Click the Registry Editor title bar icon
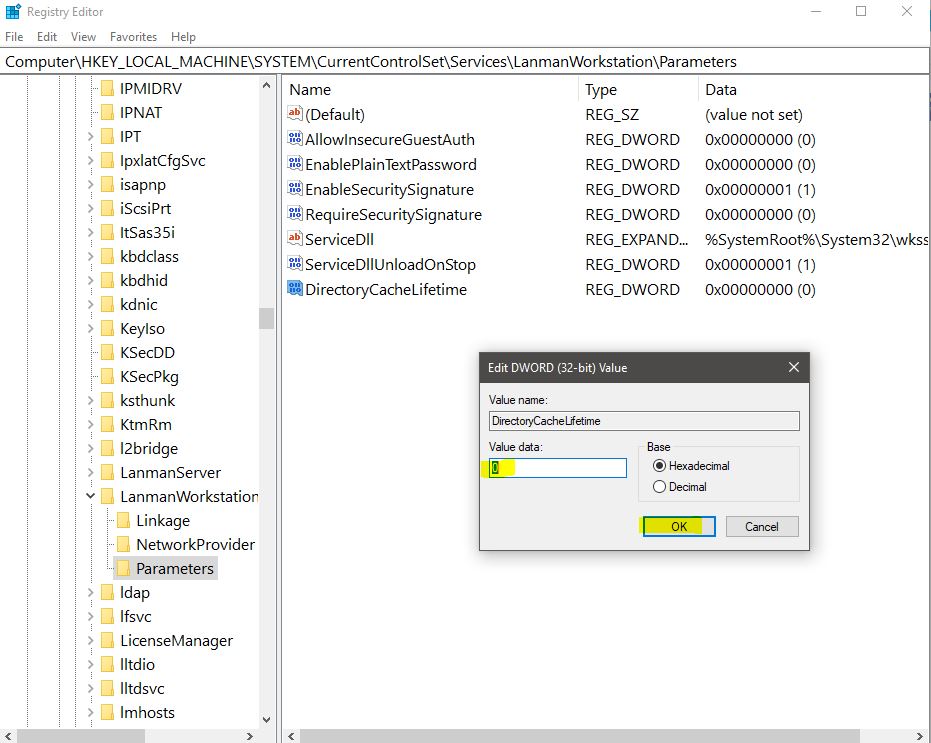This screenshot has width=931, height=743. point(11,11)
